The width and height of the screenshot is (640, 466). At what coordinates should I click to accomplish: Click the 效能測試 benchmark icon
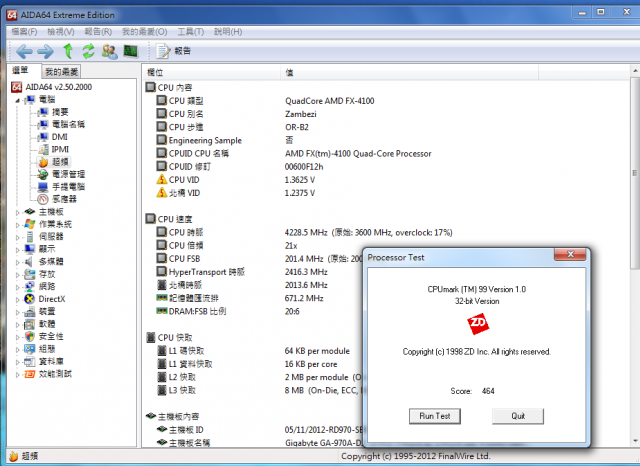29,374
